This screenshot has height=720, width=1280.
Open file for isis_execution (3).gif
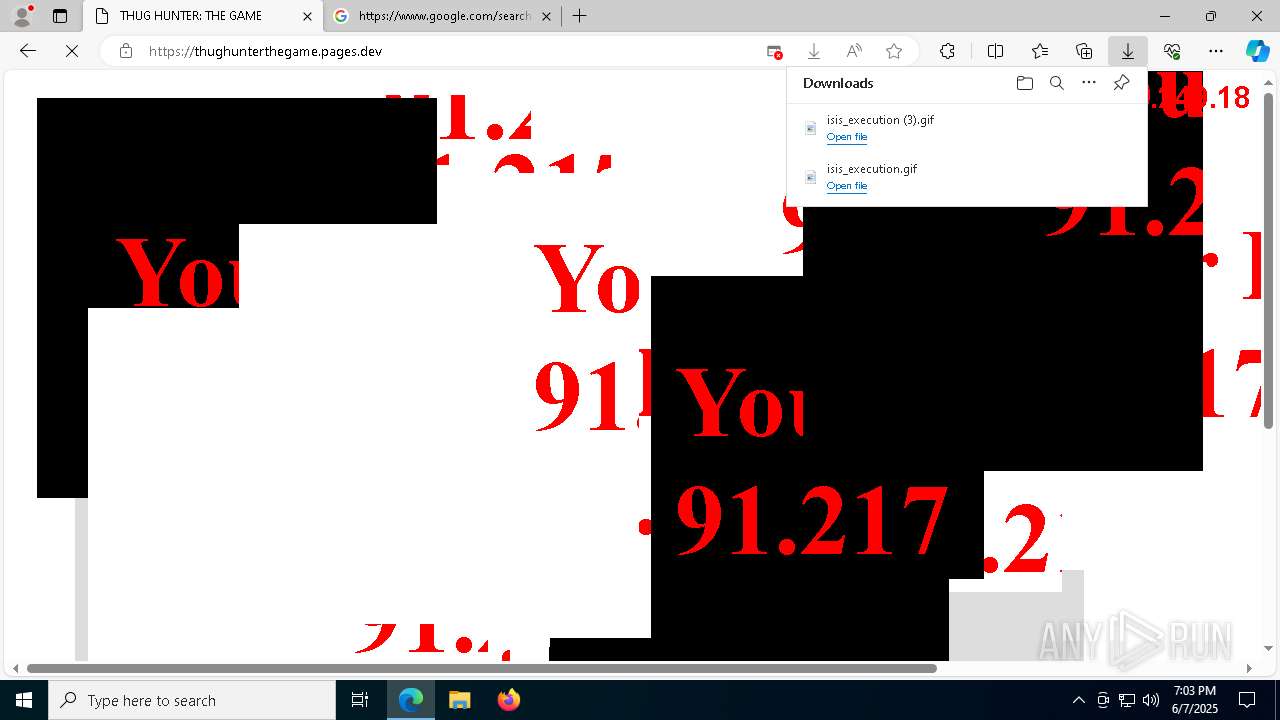pos(847,137)
